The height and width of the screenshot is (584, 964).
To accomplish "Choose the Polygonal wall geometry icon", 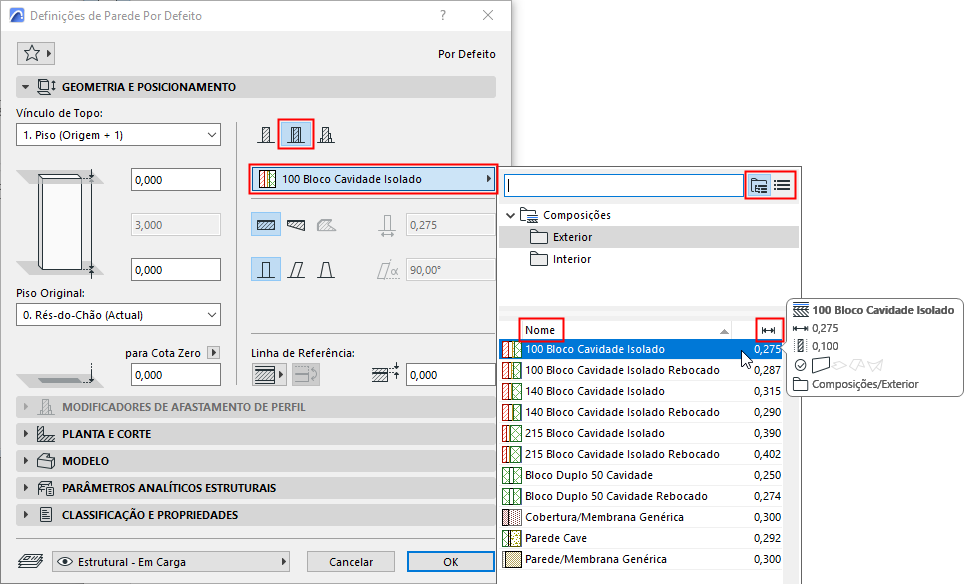I will click(326, 225).
